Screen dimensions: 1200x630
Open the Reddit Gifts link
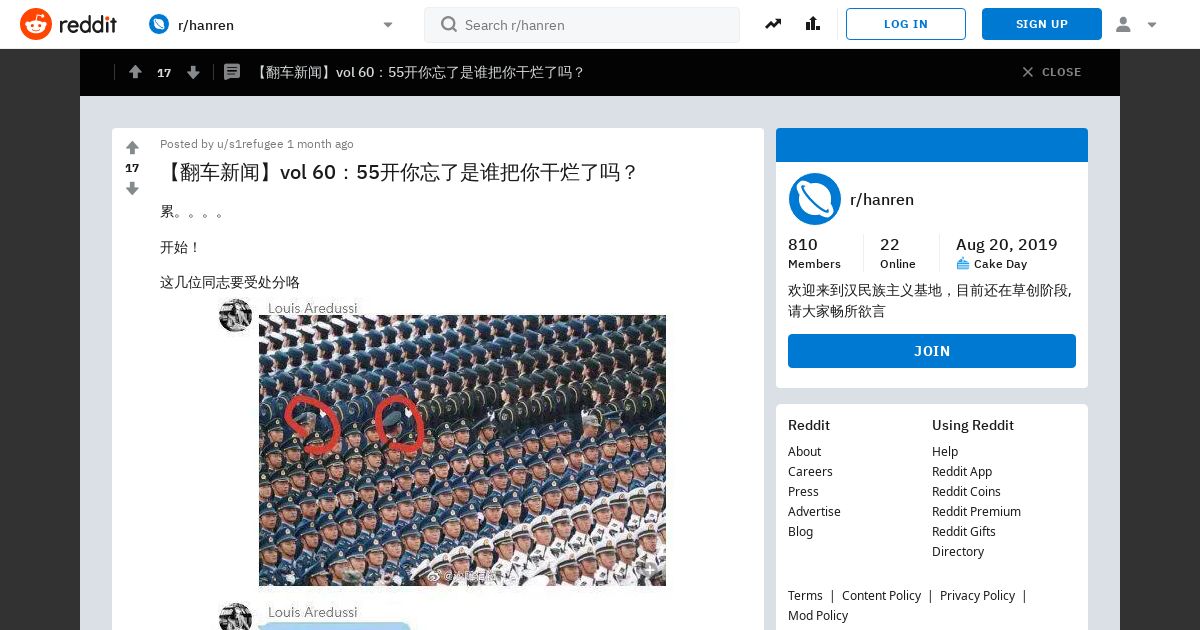(964, 531)
